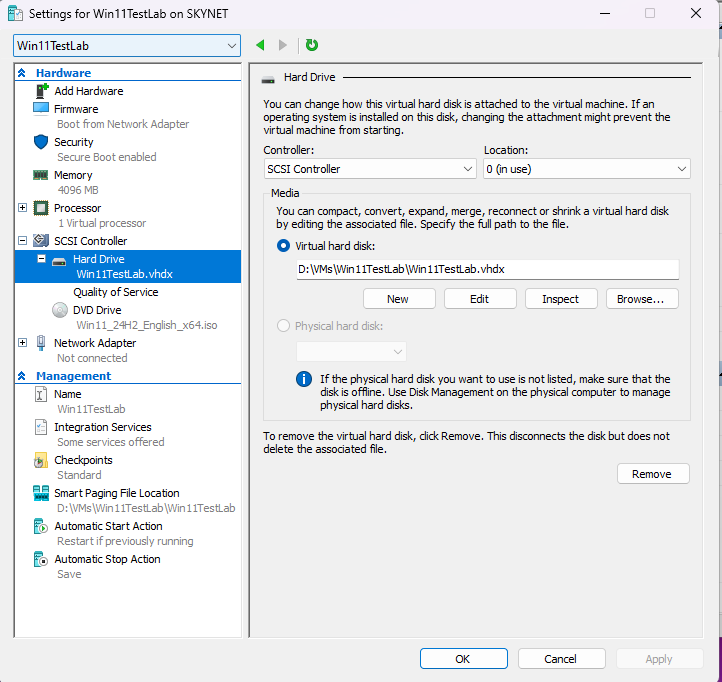Select Win11_24H2_English_x64.iso DVD entry
The height and width of the screenshot is (682, 722).
pos(147,325)
